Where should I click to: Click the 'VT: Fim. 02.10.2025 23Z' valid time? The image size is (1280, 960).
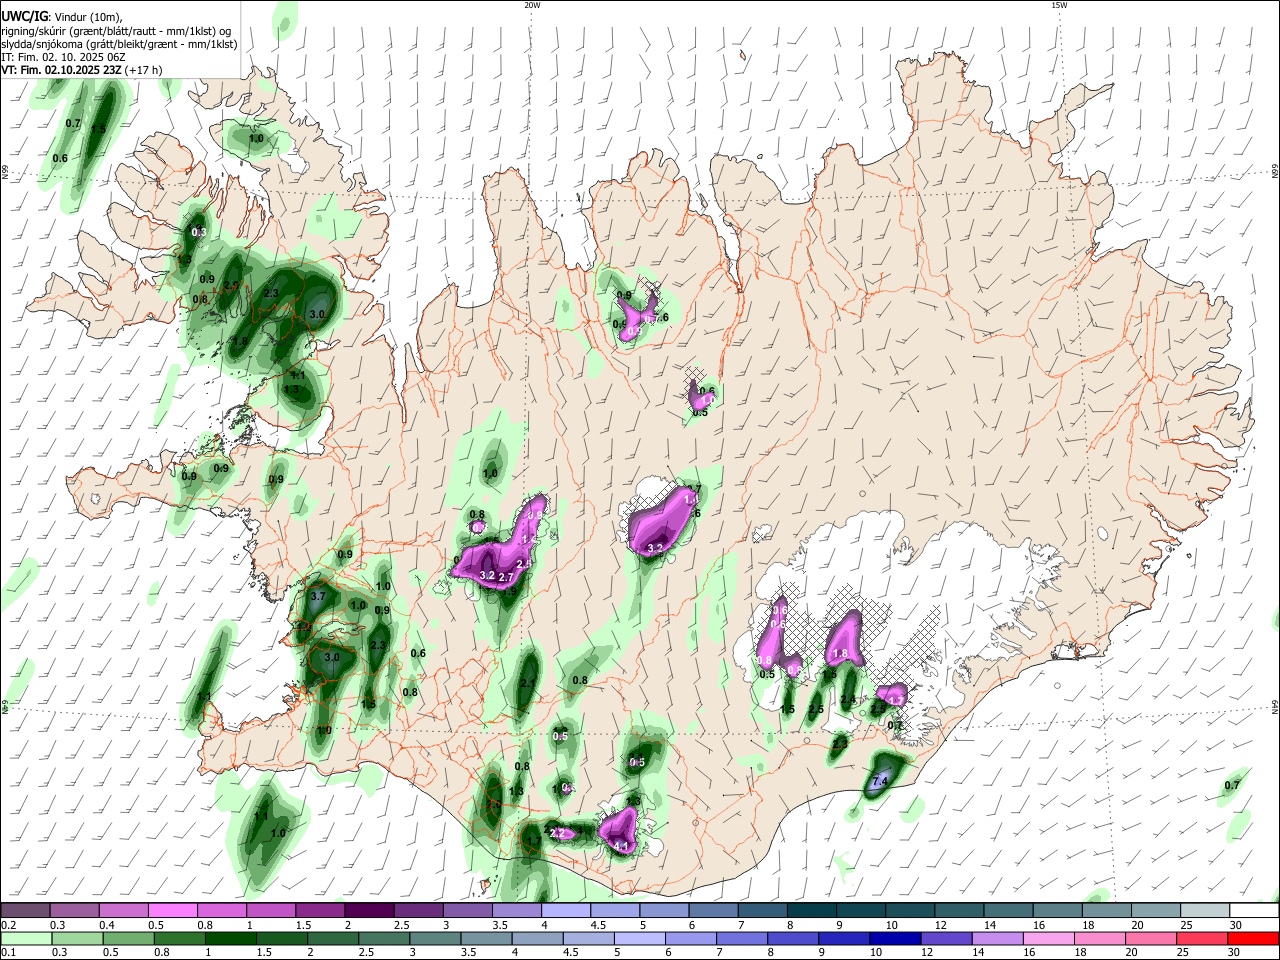click(62, 70)
